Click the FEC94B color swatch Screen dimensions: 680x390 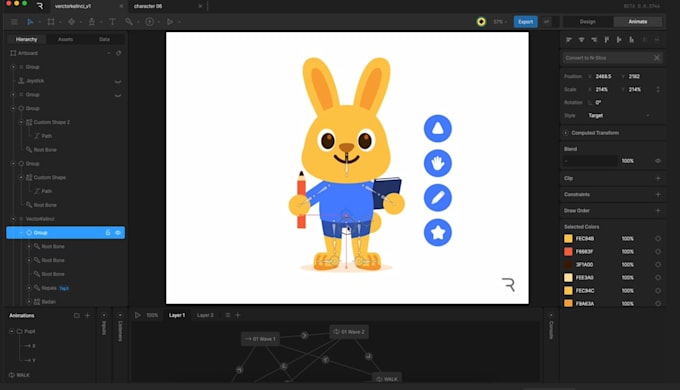(x=568, y=239)
